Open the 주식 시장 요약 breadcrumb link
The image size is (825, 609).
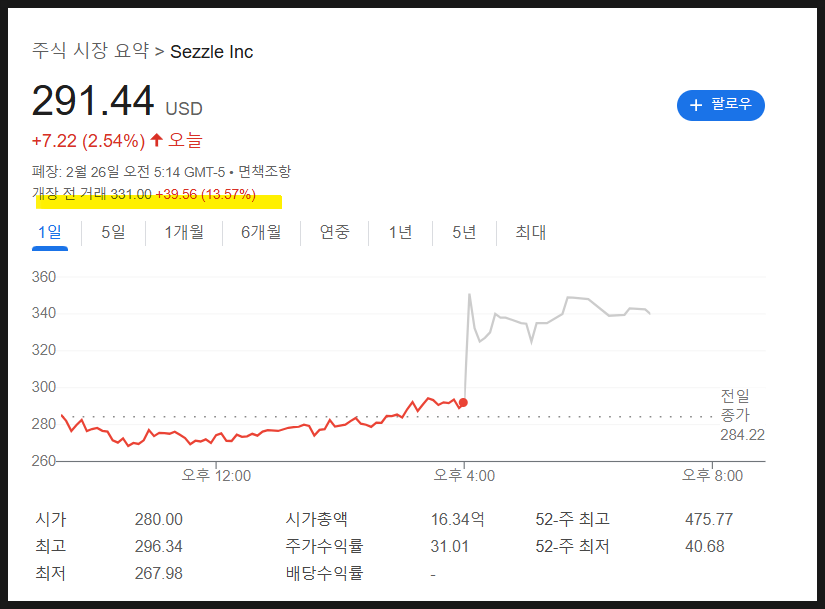90,51
